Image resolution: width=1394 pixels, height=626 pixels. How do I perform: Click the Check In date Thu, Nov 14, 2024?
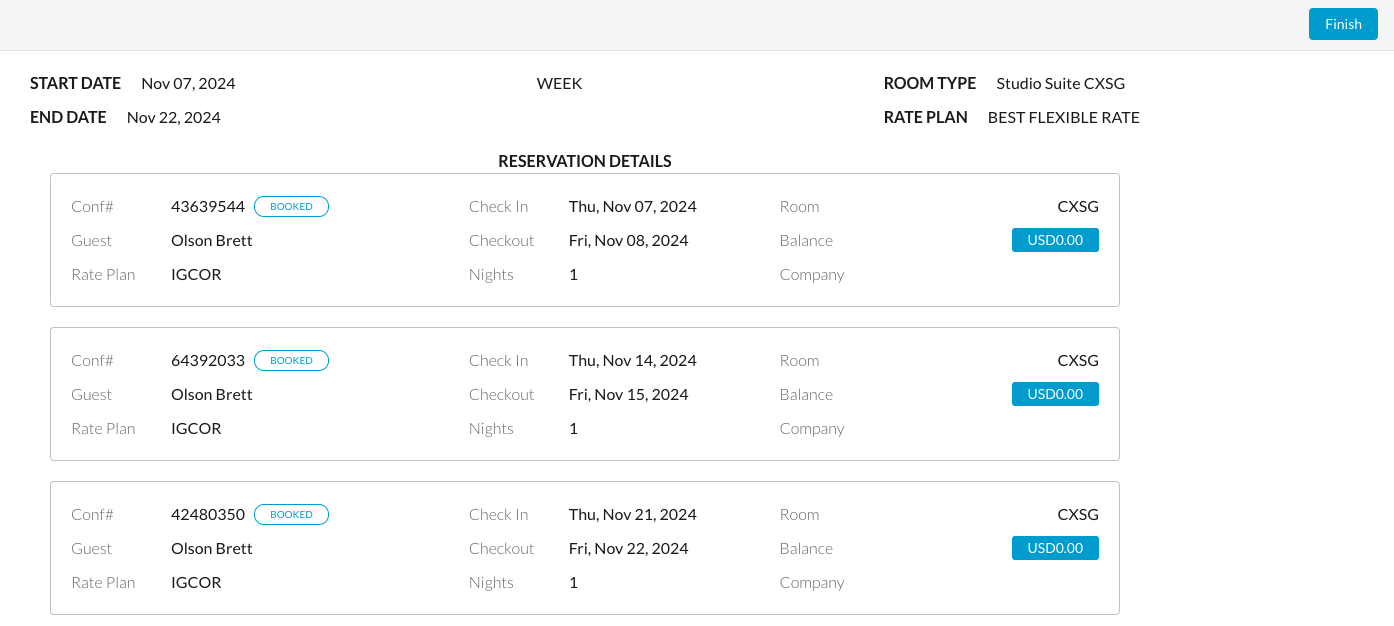pyautogui.click(x=632, y=360)
